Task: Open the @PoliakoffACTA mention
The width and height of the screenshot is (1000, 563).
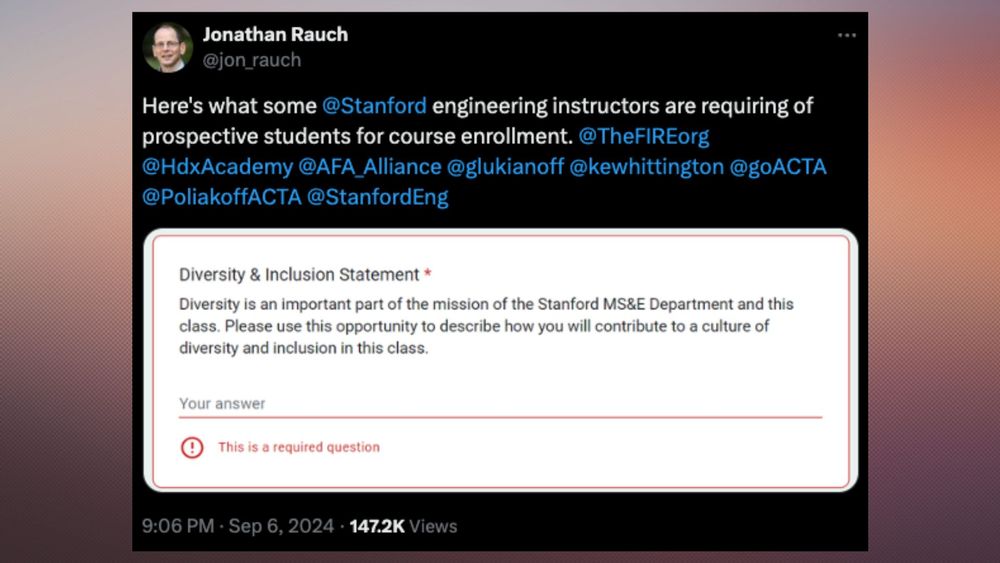Action: [x=222, y=197]
